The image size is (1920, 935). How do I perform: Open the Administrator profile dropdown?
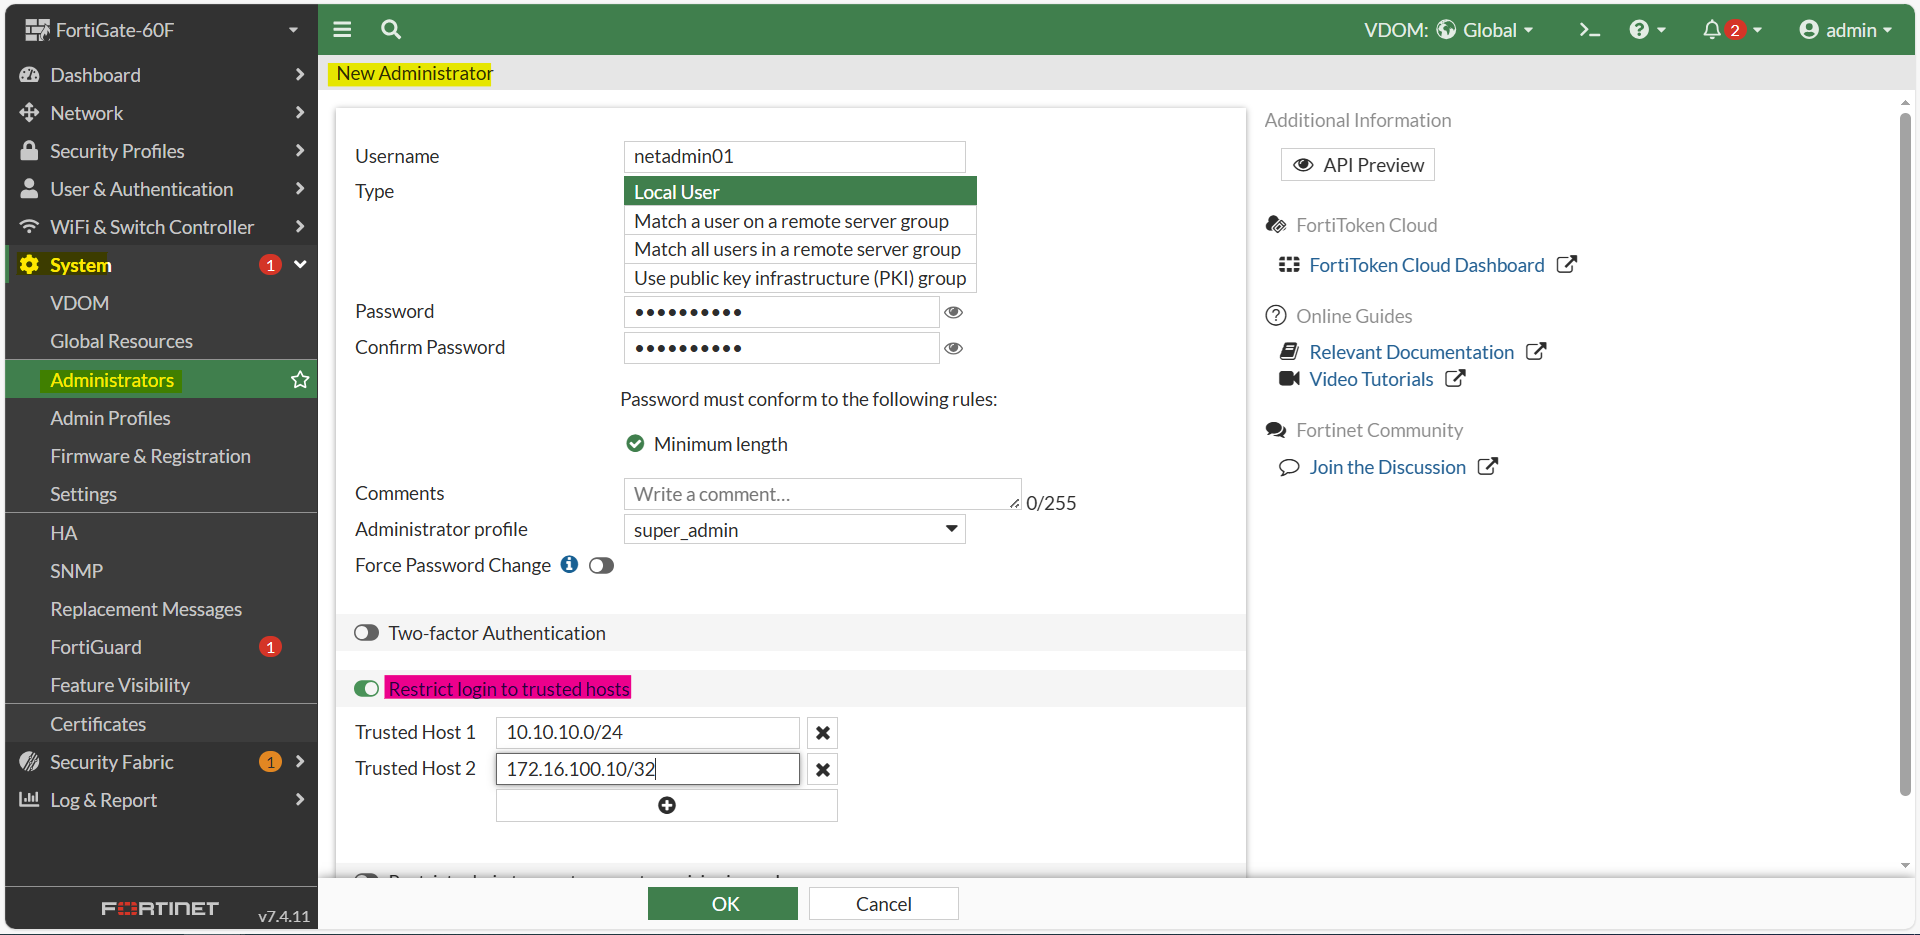[795, 529]
